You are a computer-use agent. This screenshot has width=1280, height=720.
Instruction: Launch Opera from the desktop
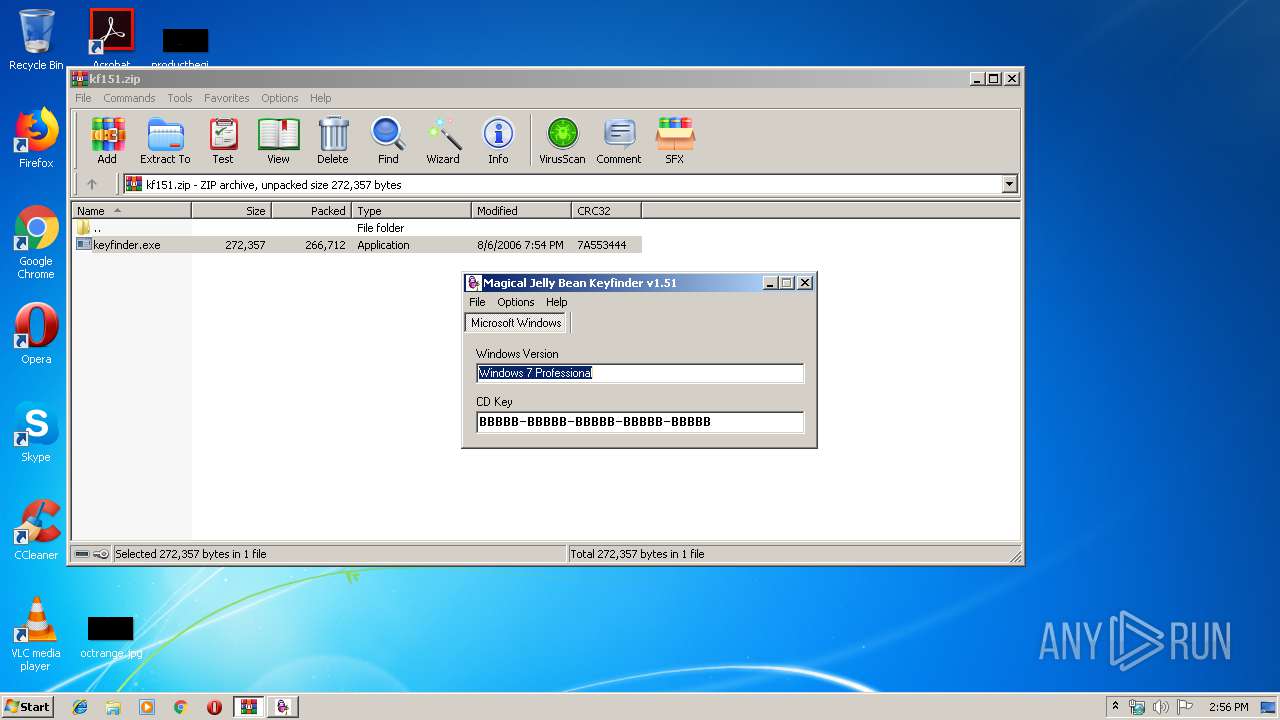pyautogui.click(x=36, y=334)
